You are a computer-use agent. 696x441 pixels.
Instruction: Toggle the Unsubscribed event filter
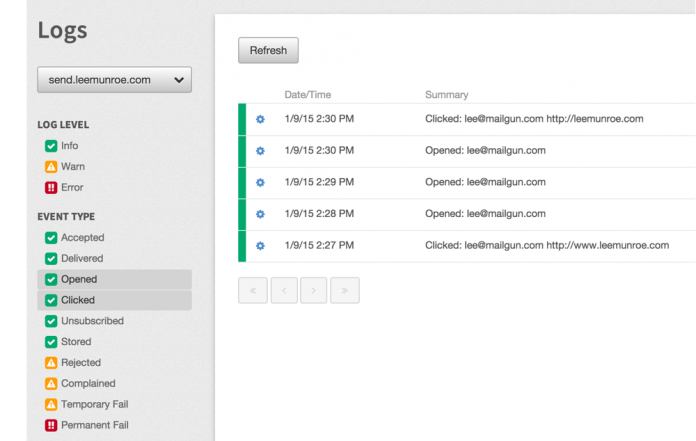51,321
